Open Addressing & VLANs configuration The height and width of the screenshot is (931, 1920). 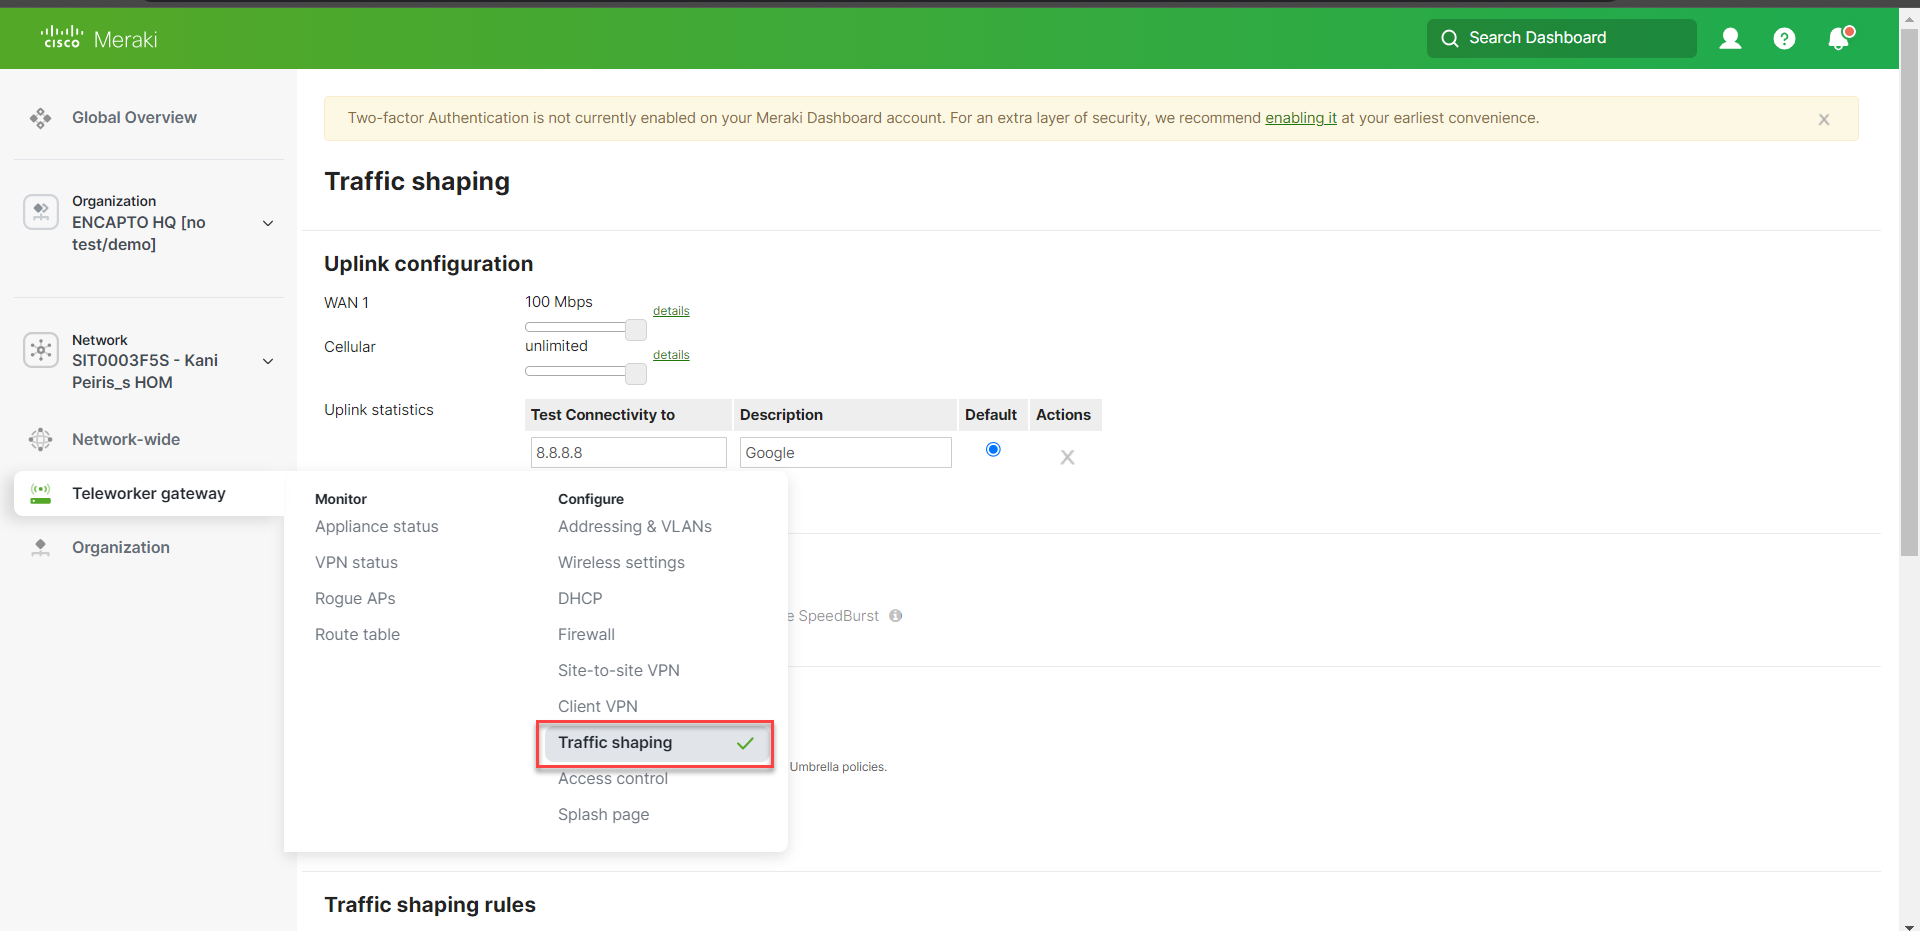point(635,526)
